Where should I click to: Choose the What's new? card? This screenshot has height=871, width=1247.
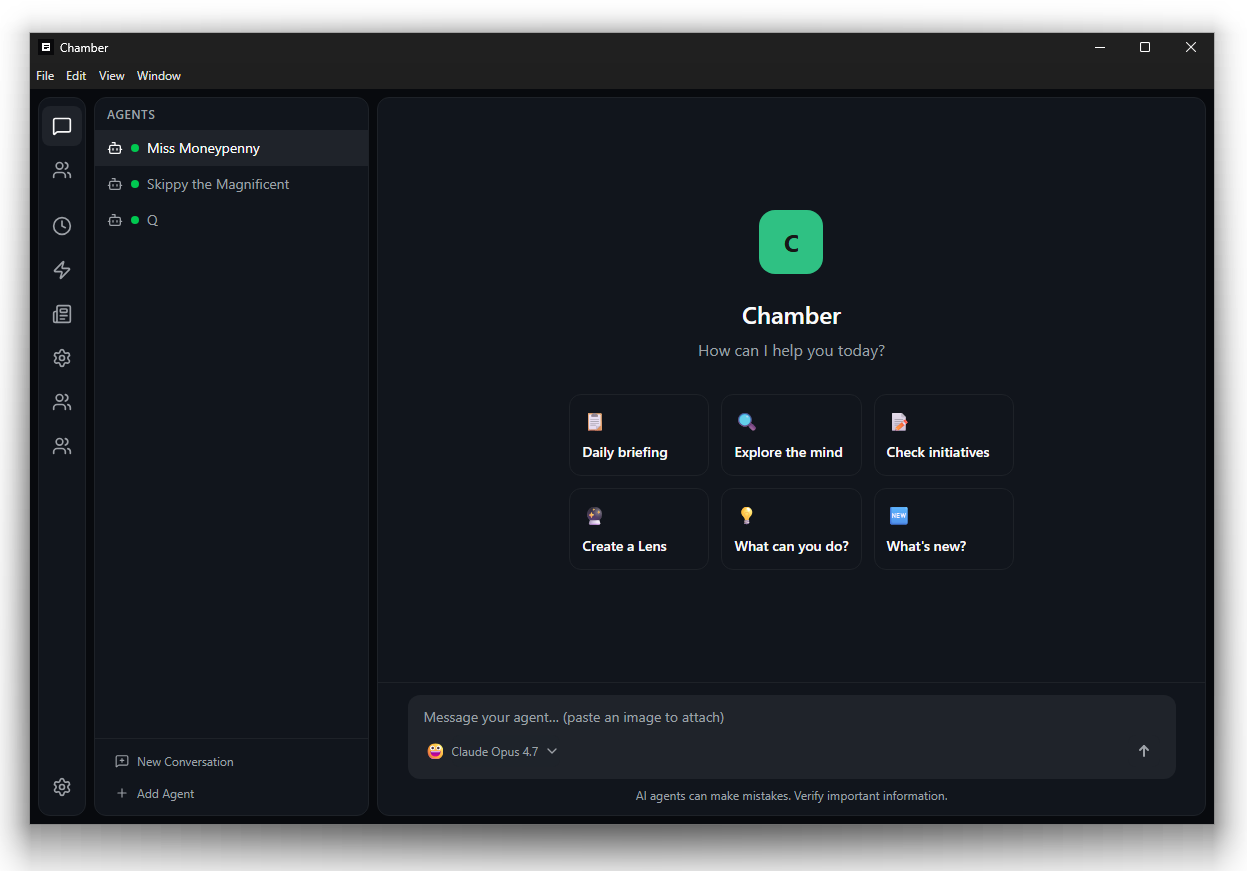tap(944, 529)
